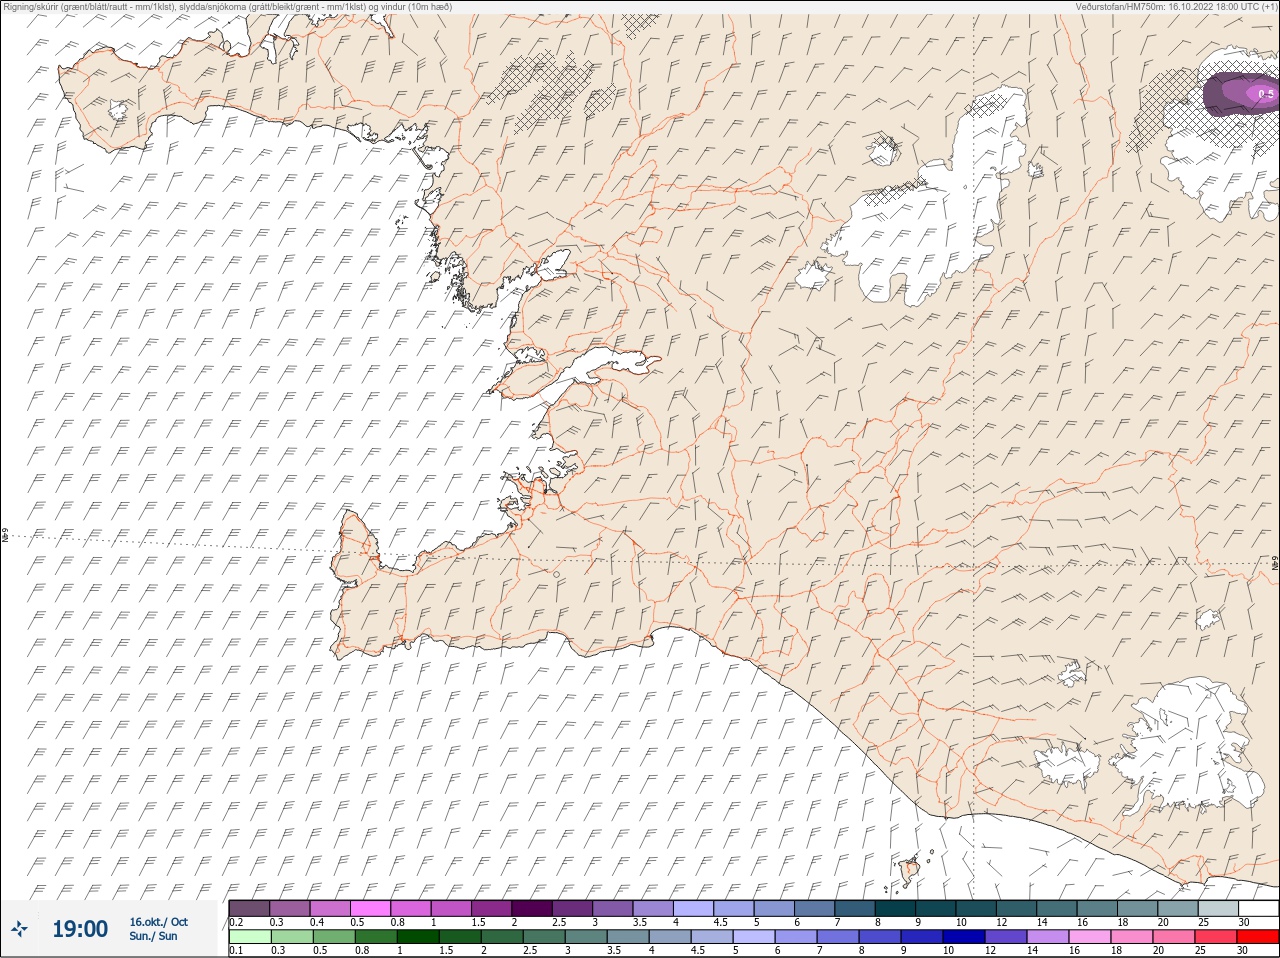Screen dimensions: 1280x958
Task: Select the darkest purple 2 swatch, upper legend
Action: (532, 908)
